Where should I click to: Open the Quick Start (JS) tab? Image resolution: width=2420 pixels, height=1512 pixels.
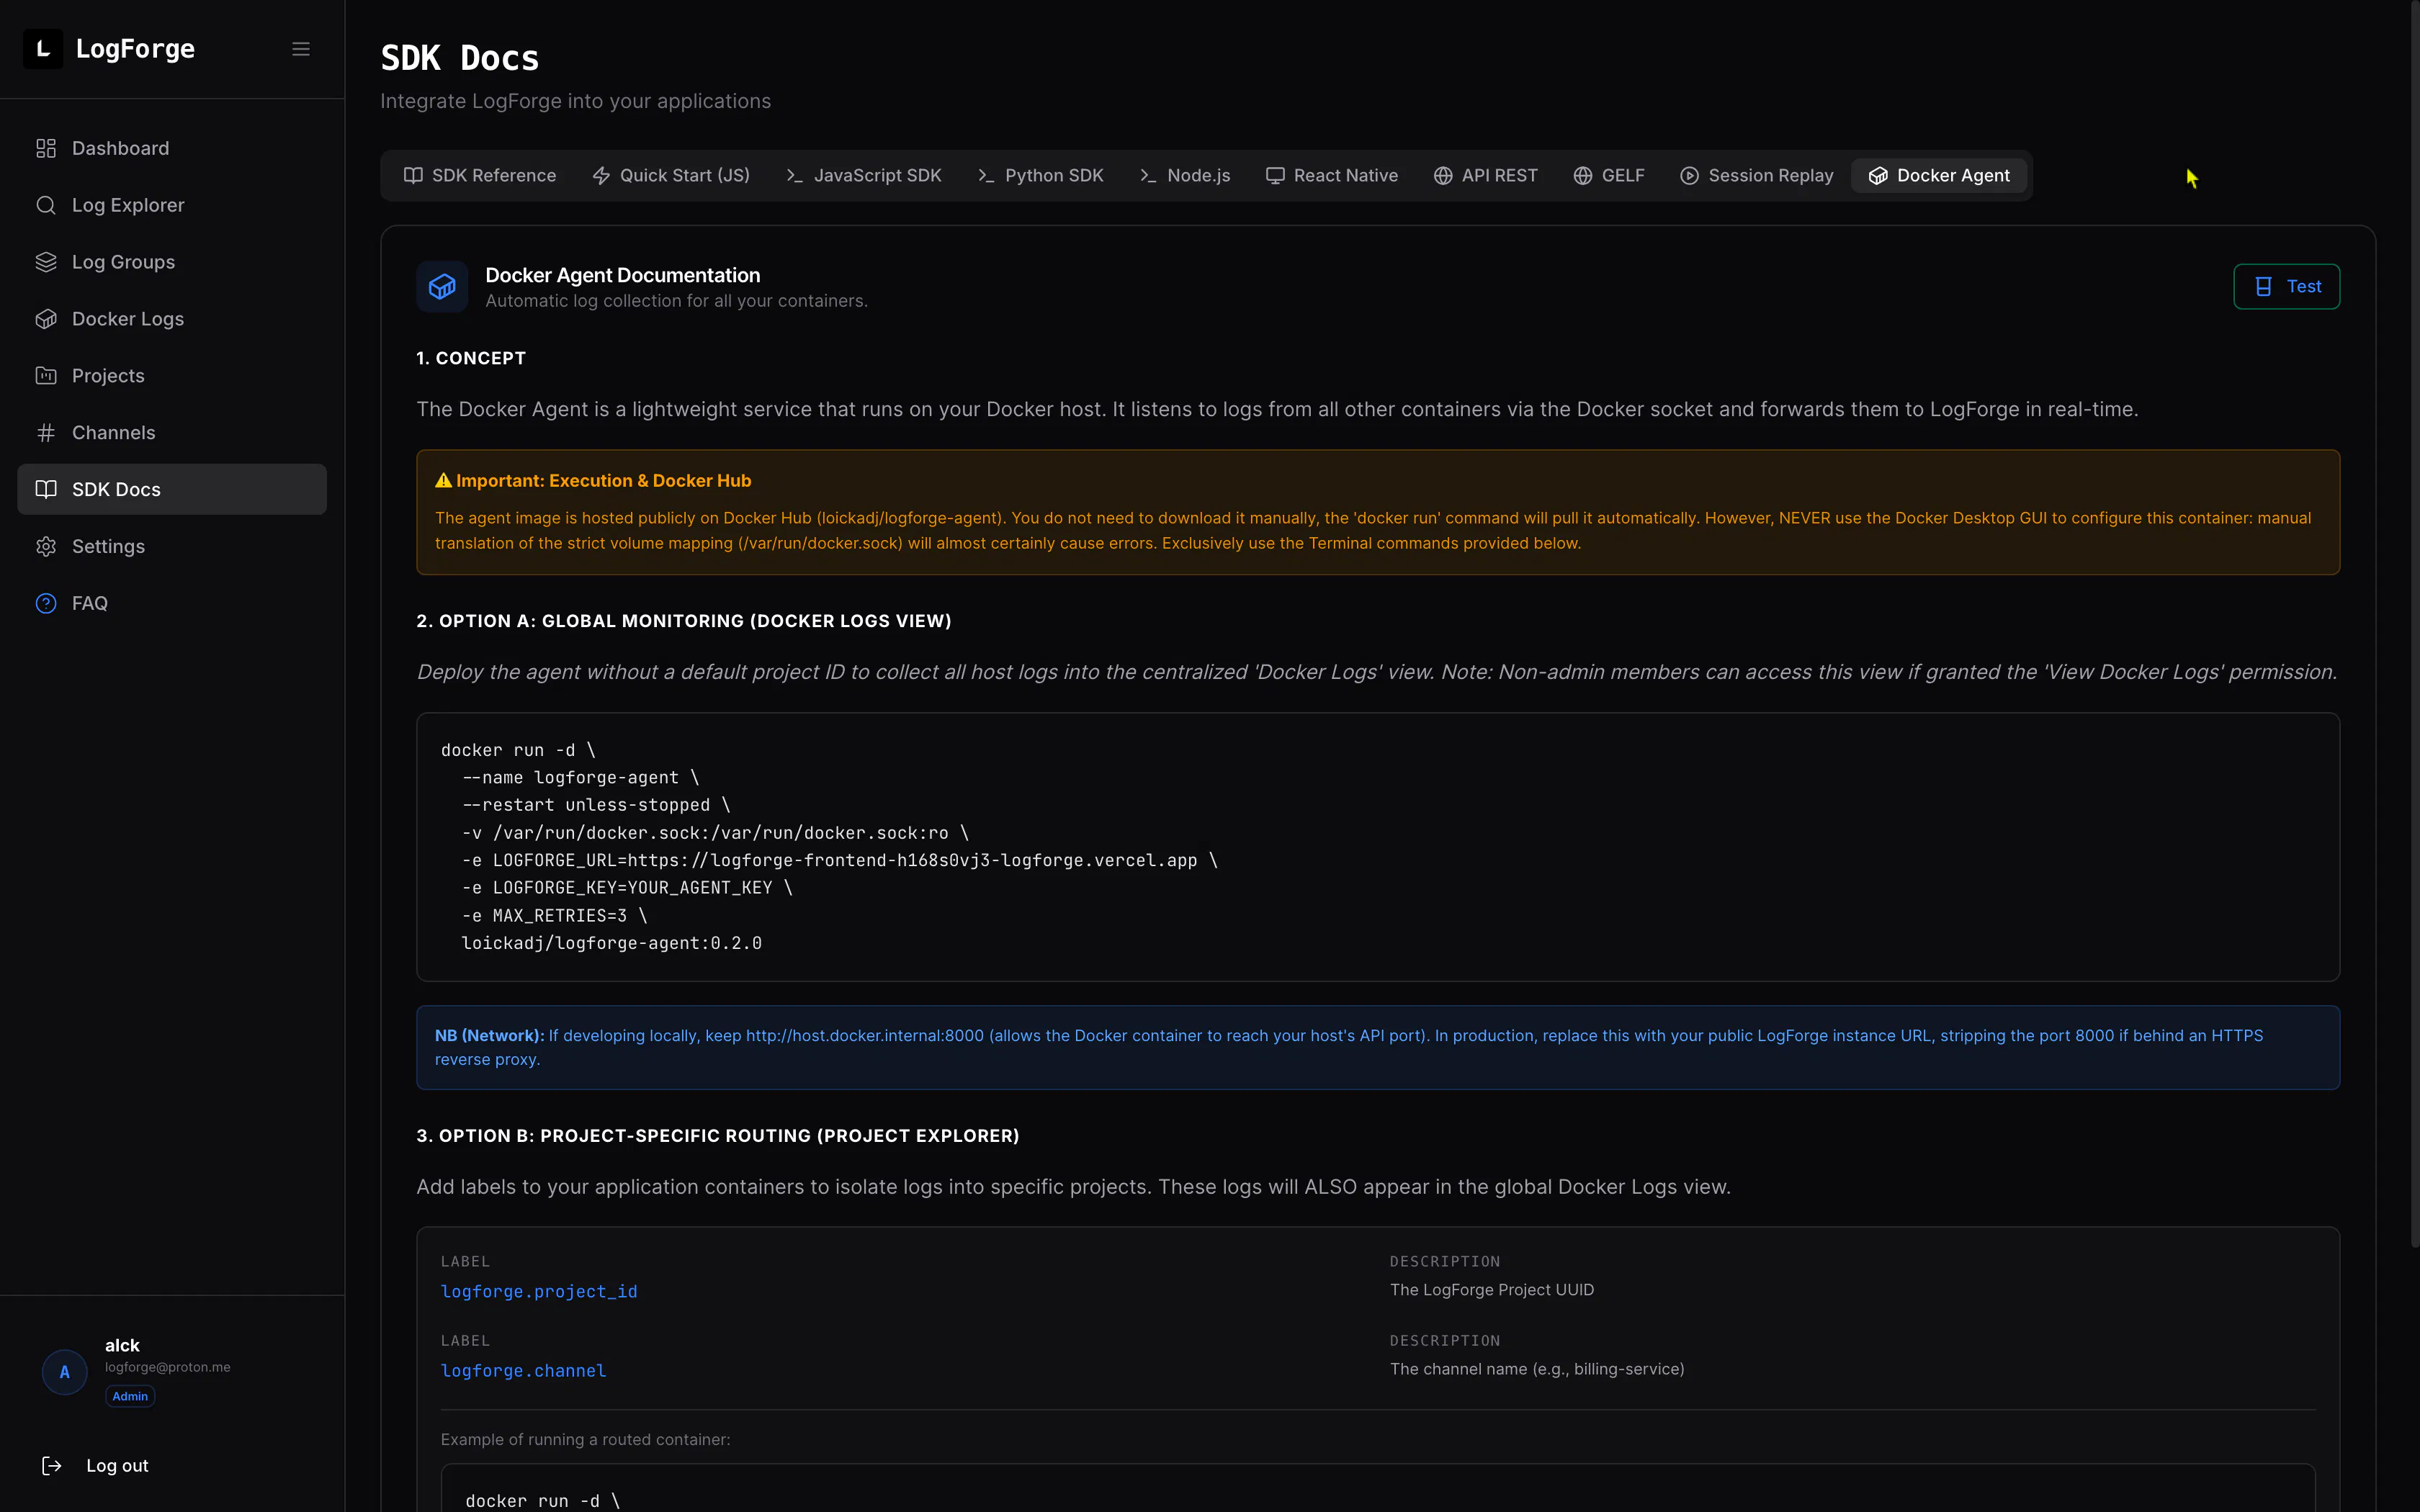tap(671, 175)
